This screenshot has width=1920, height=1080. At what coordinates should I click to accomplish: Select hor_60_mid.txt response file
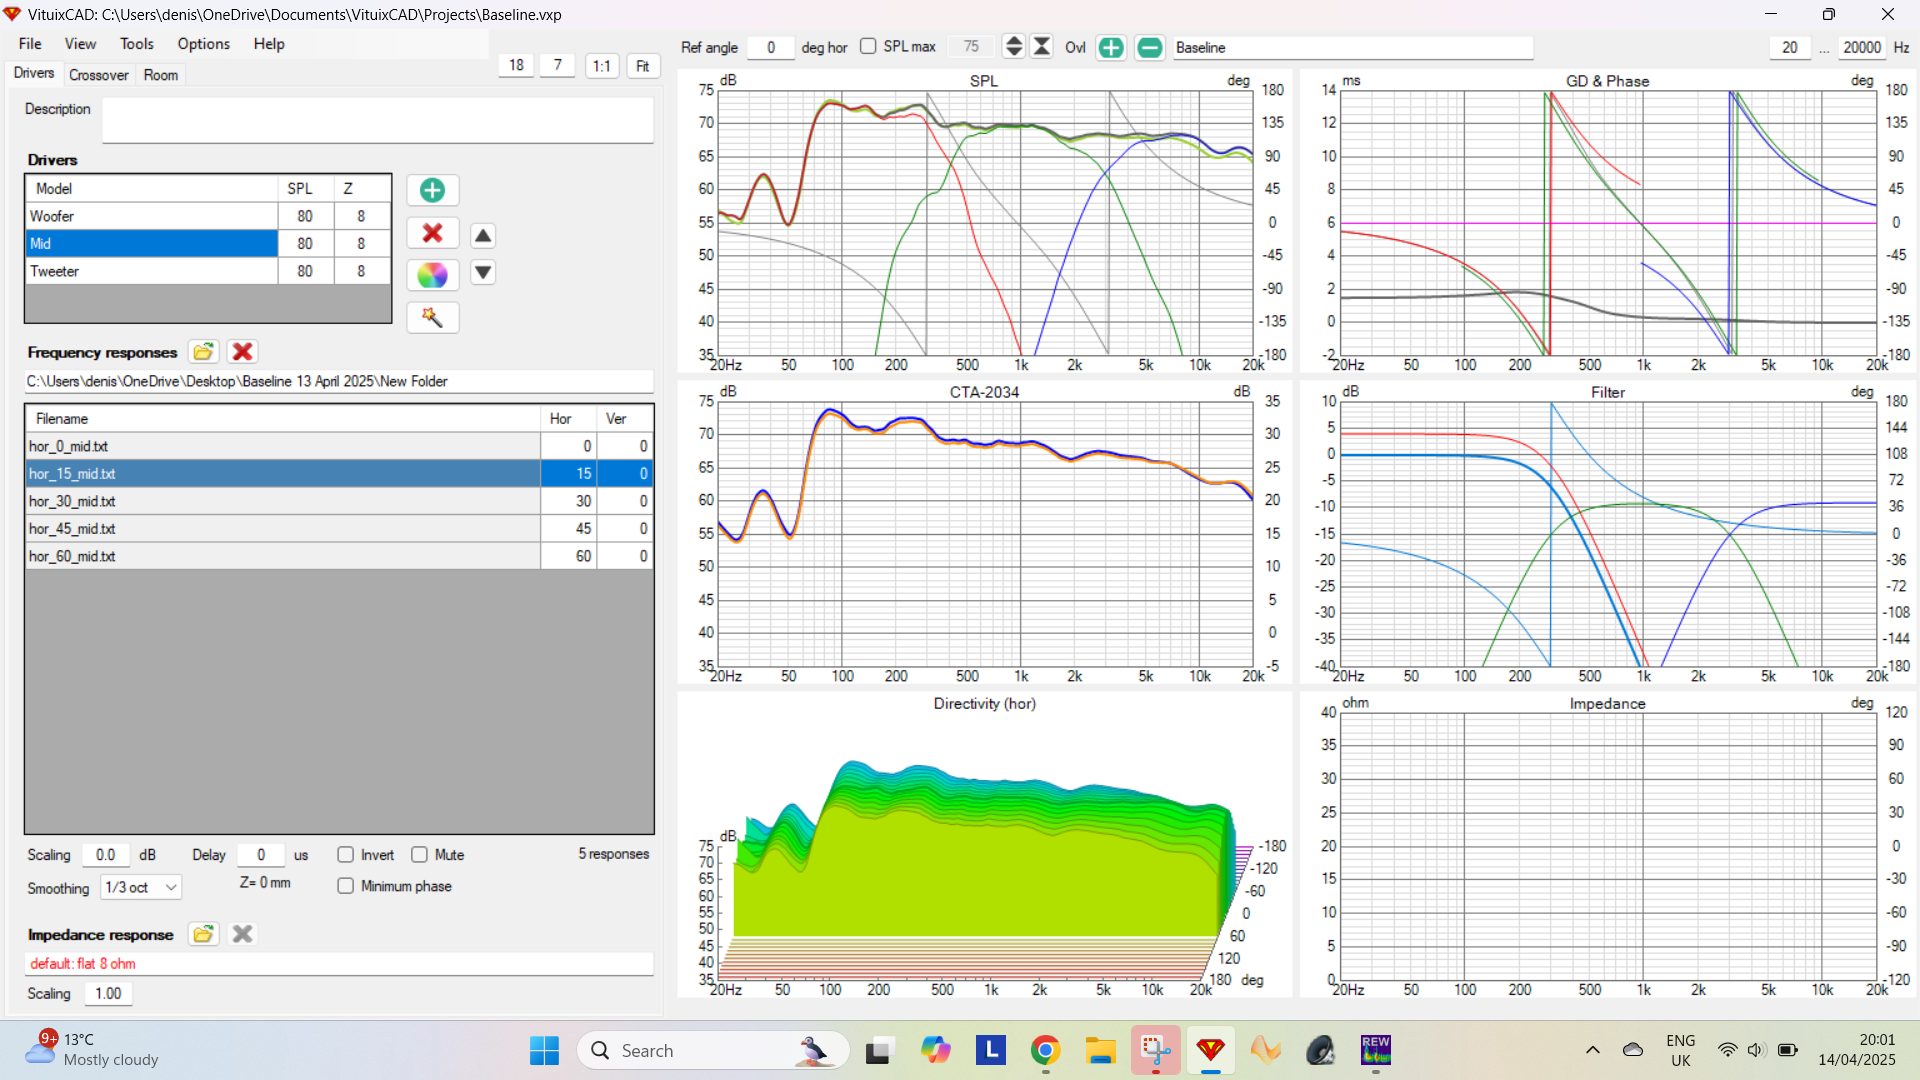coord(339,556)
